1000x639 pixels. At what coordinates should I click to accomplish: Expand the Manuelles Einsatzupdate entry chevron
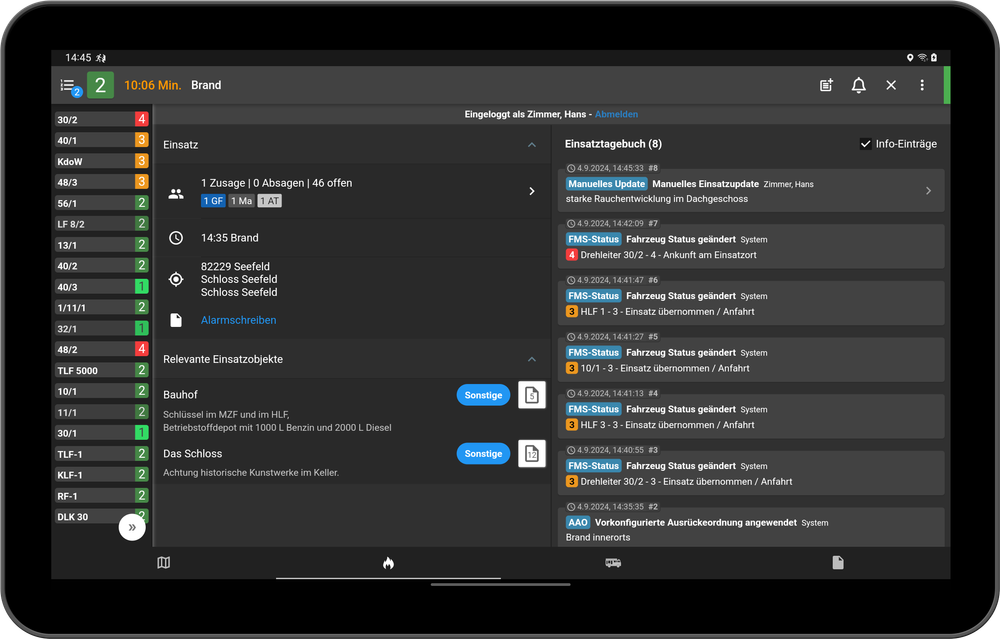pos(929,191)
